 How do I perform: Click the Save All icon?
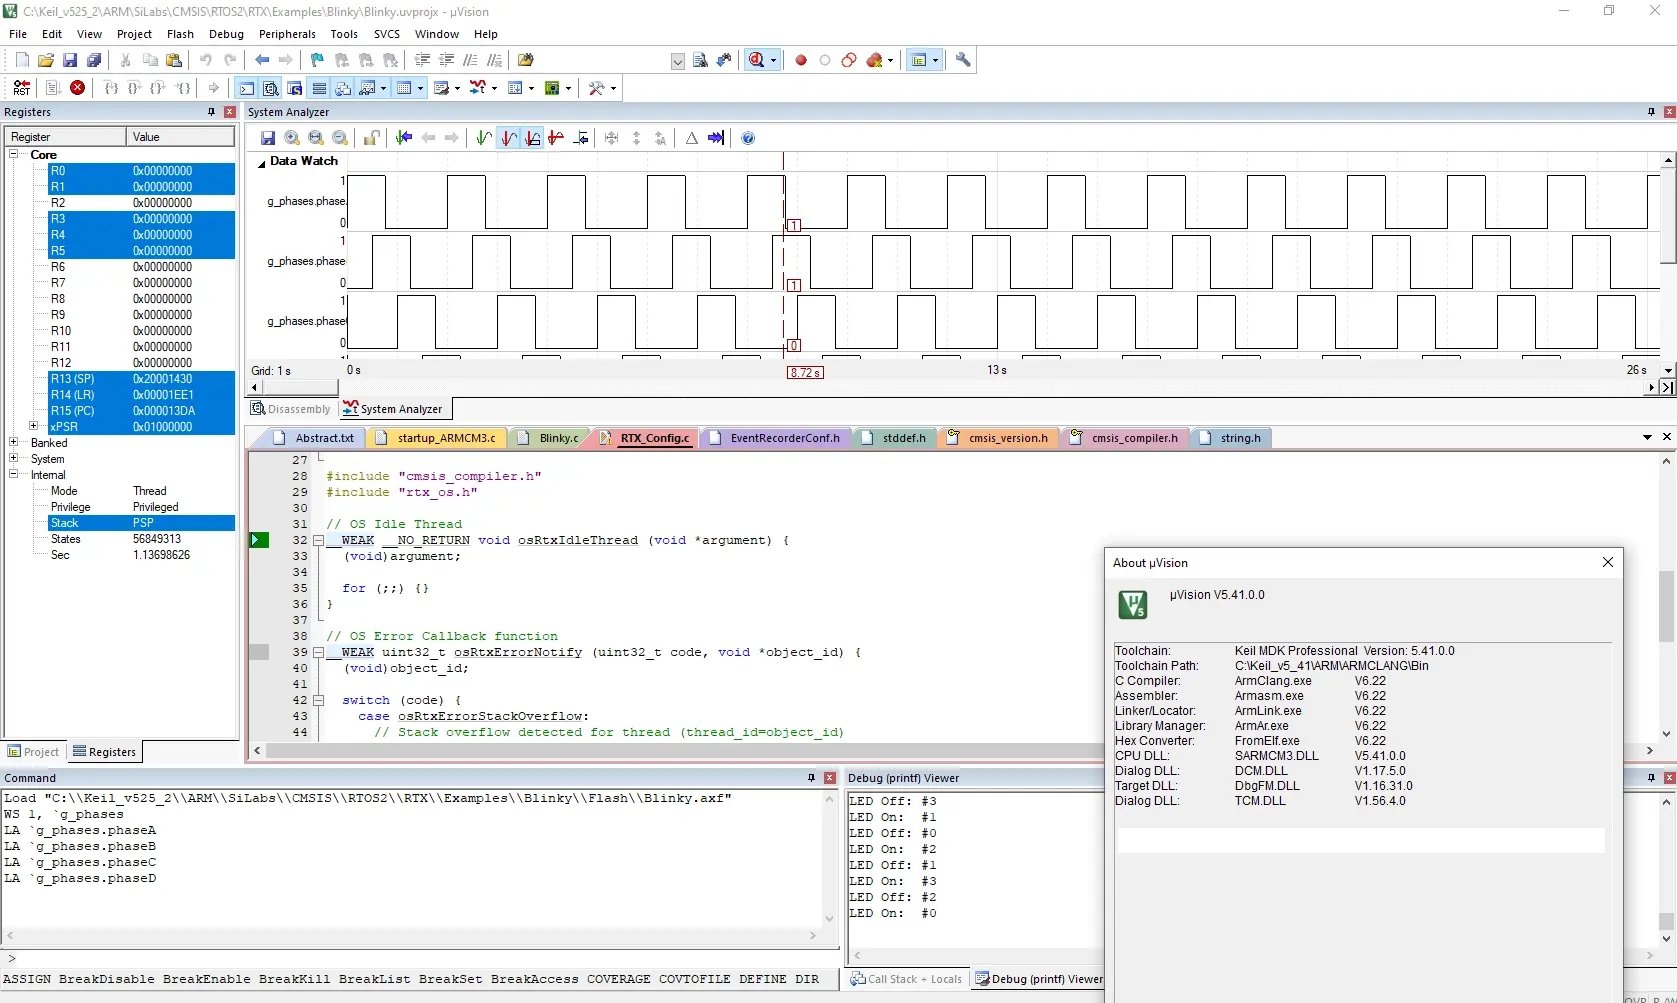94,60
